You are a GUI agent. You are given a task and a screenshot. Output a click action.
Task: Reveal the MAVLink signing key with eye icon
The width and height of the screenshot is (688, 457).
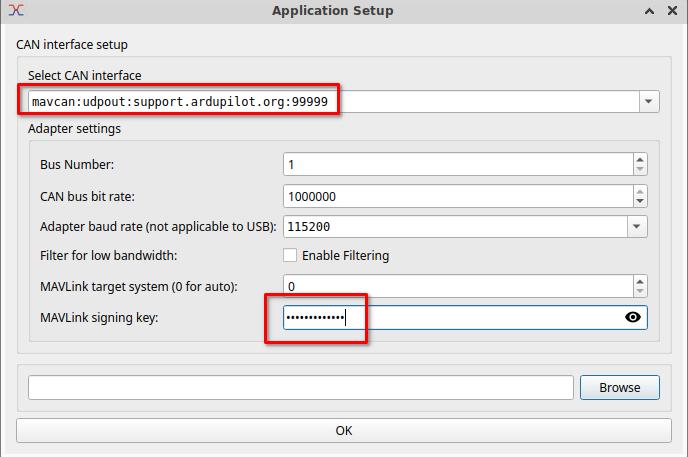pos(632,317)
